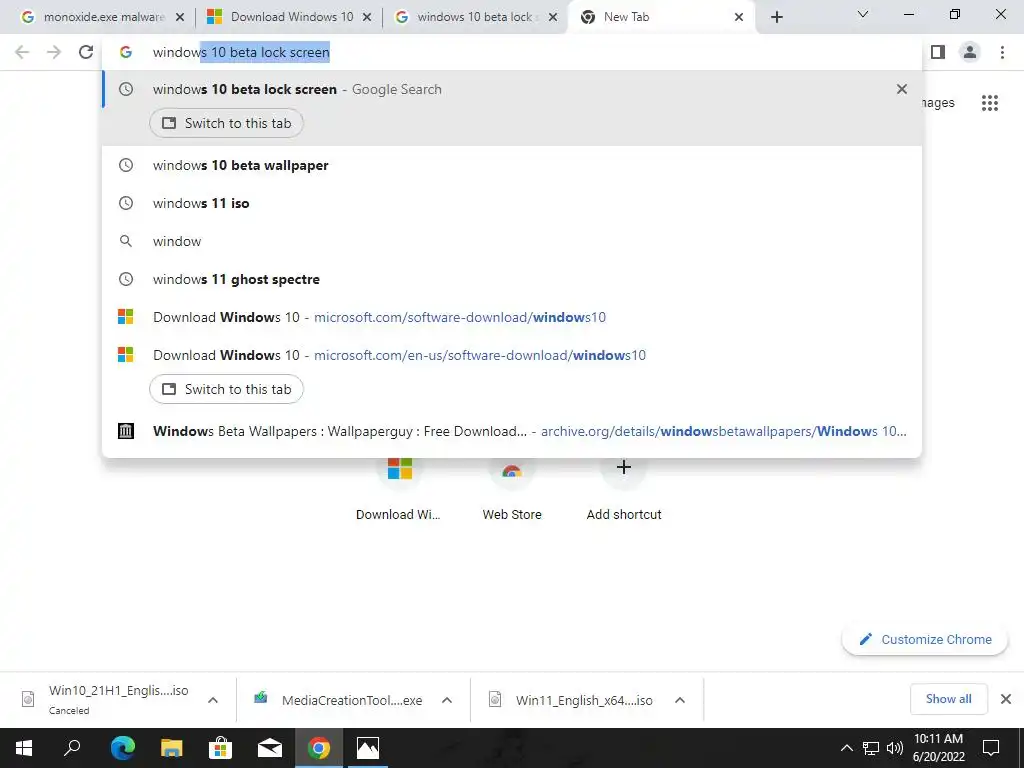
Task: Open the notification center icon
Action: click(991, 748)
